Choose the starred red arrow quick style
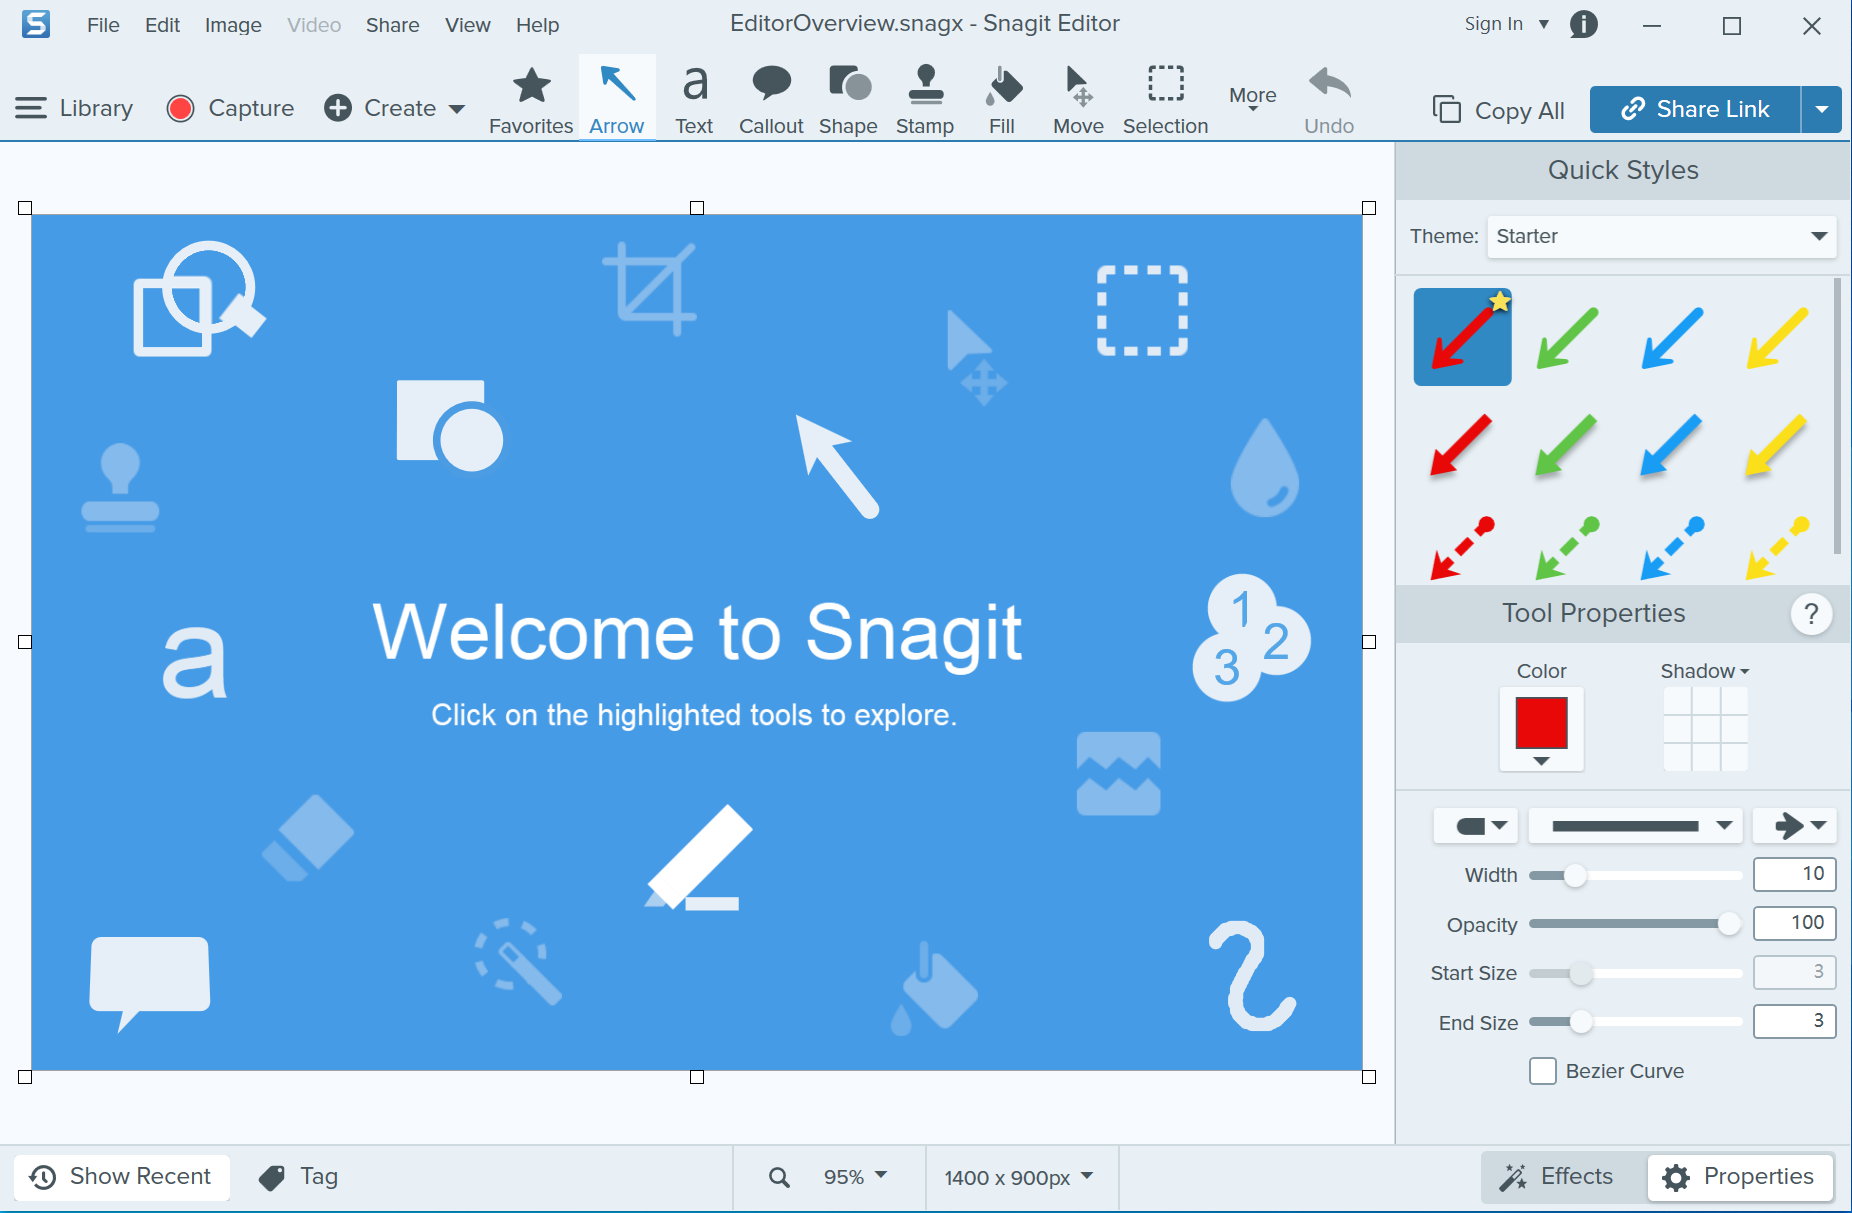This screenshot has width=1852, height=1213. [x=1462, y=337]
